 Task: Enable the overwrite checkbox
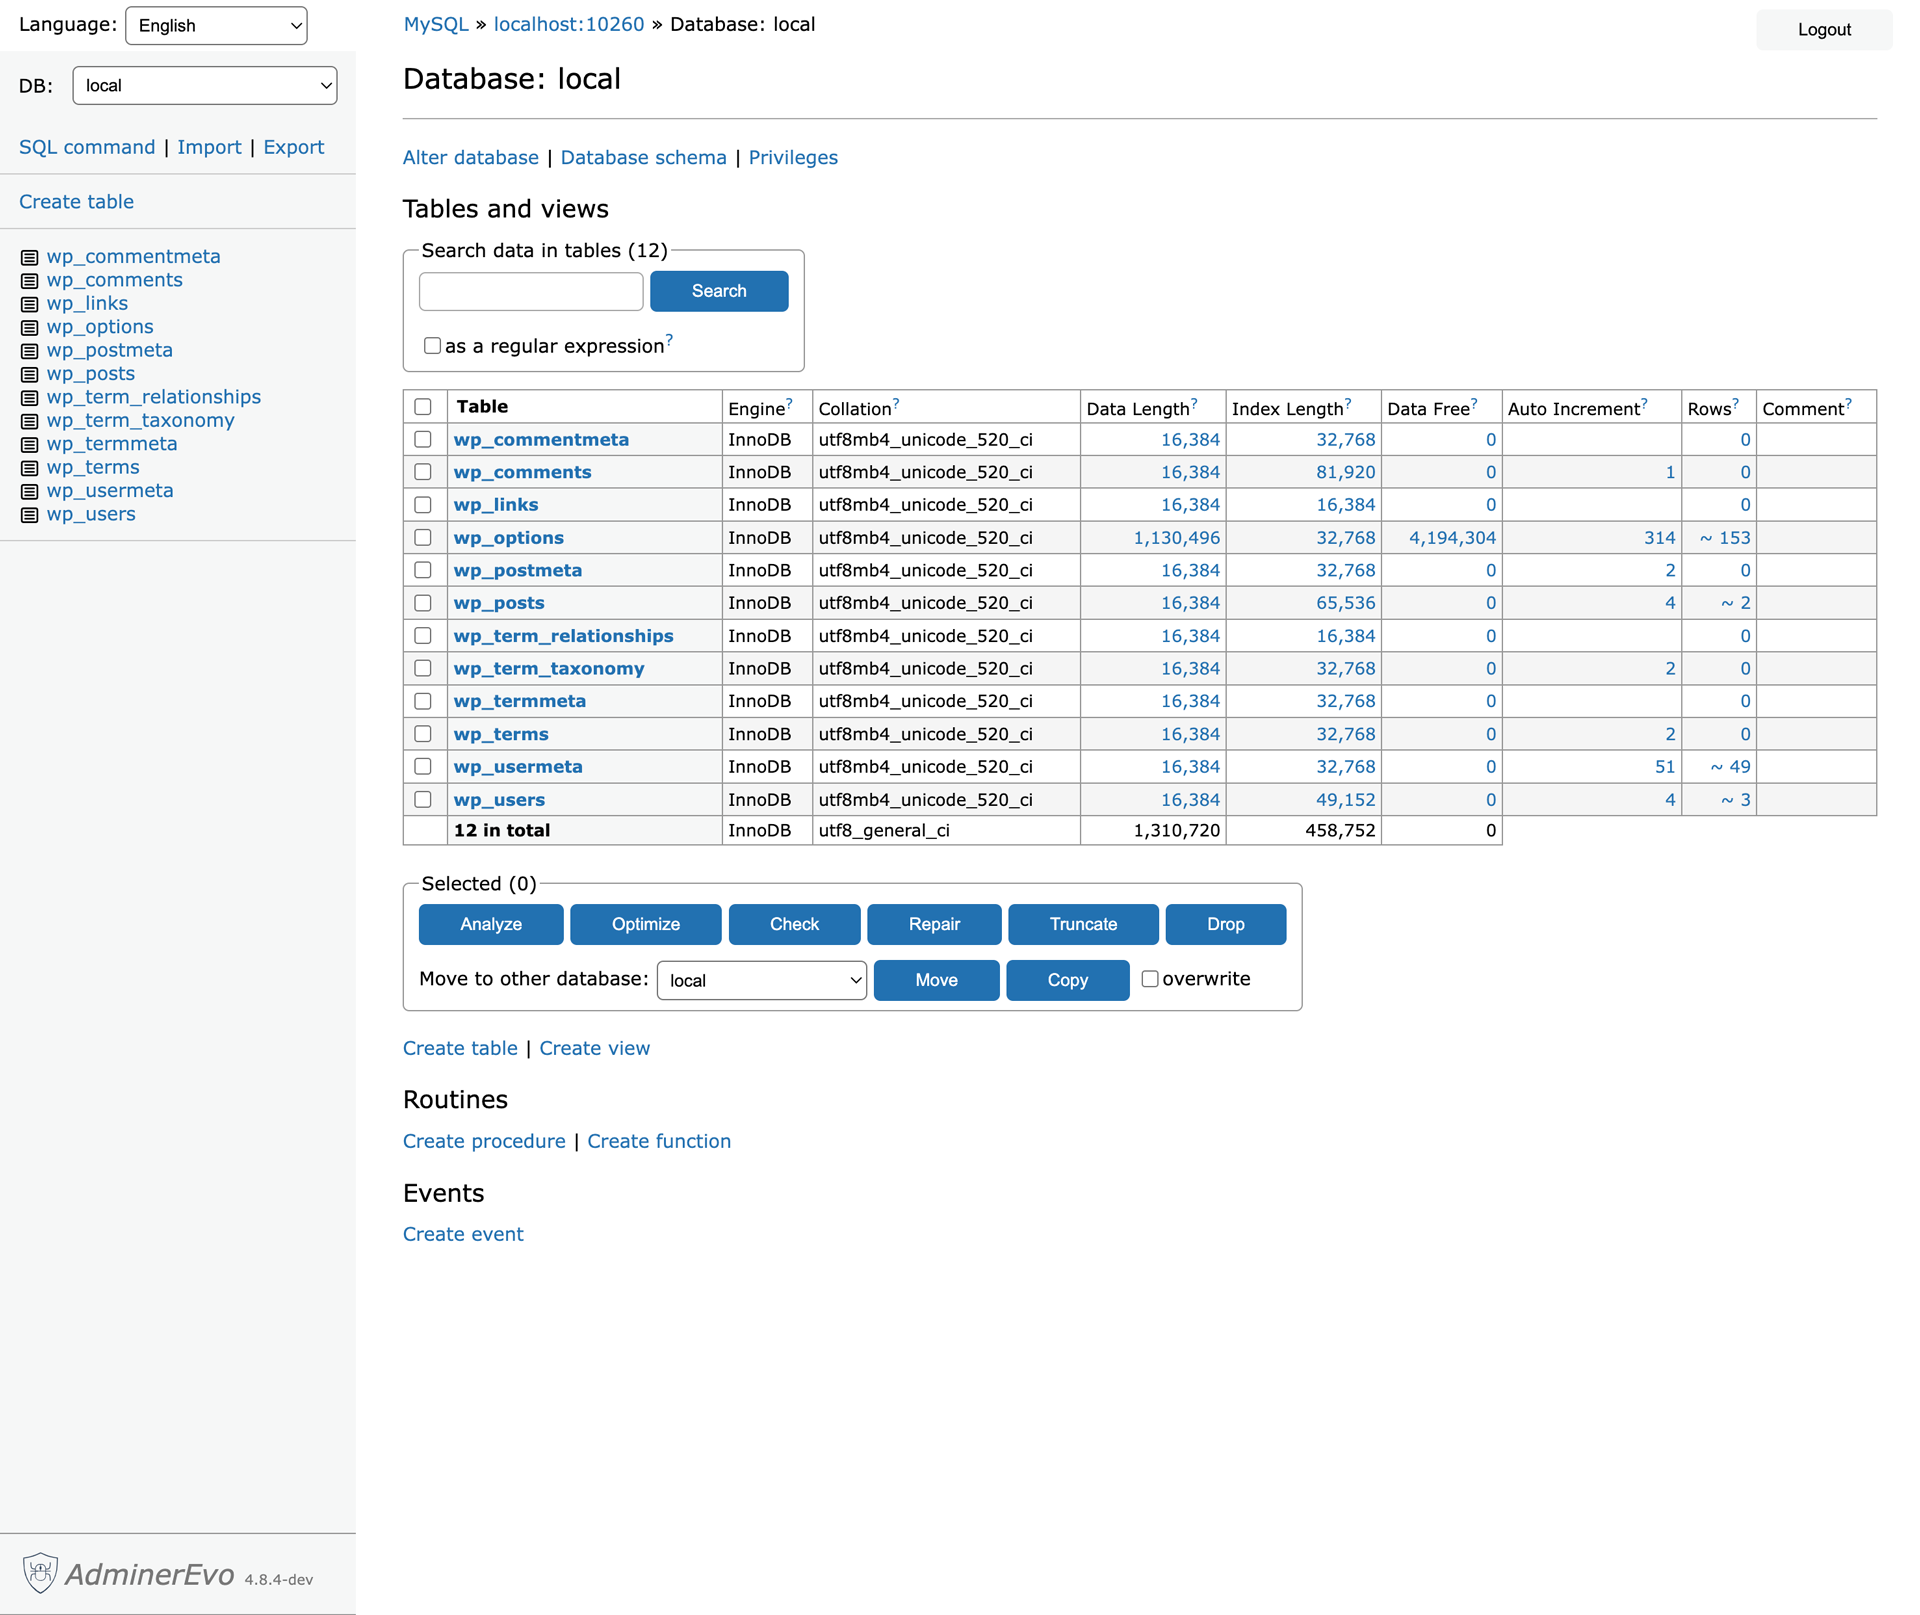tap(1150, 979)
